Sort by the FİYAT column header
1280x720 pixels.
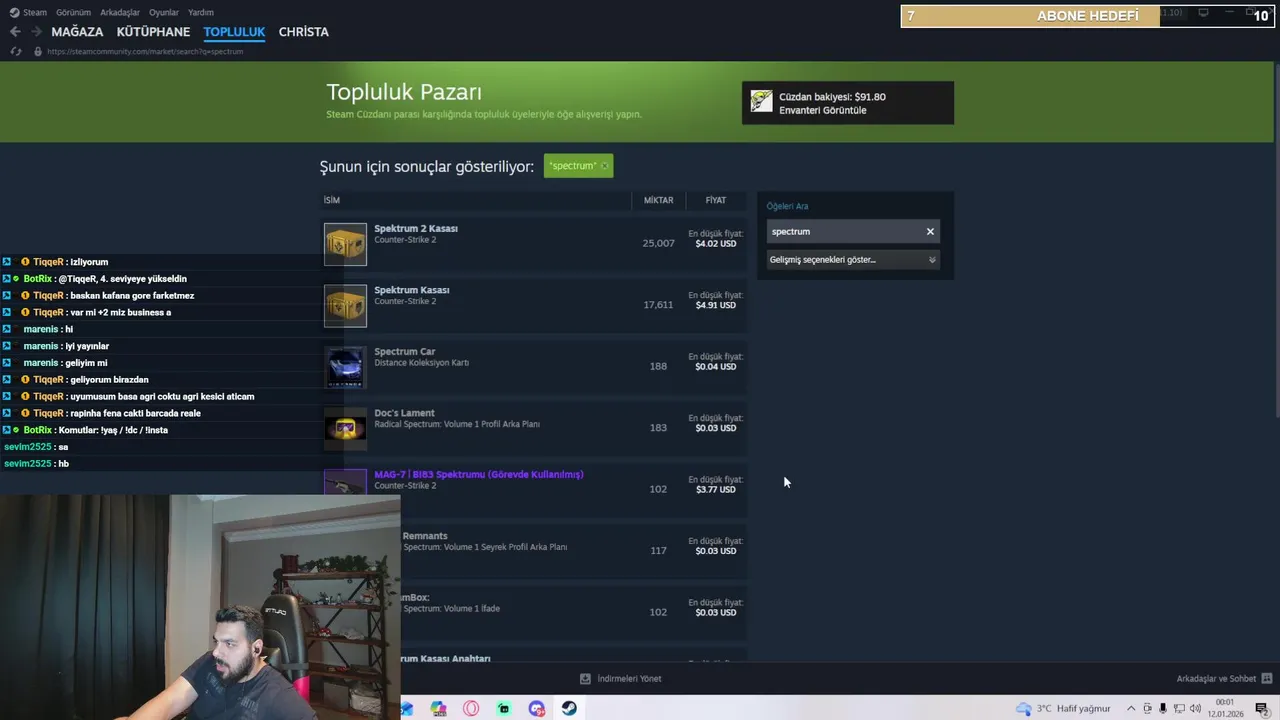coord(716,200)
